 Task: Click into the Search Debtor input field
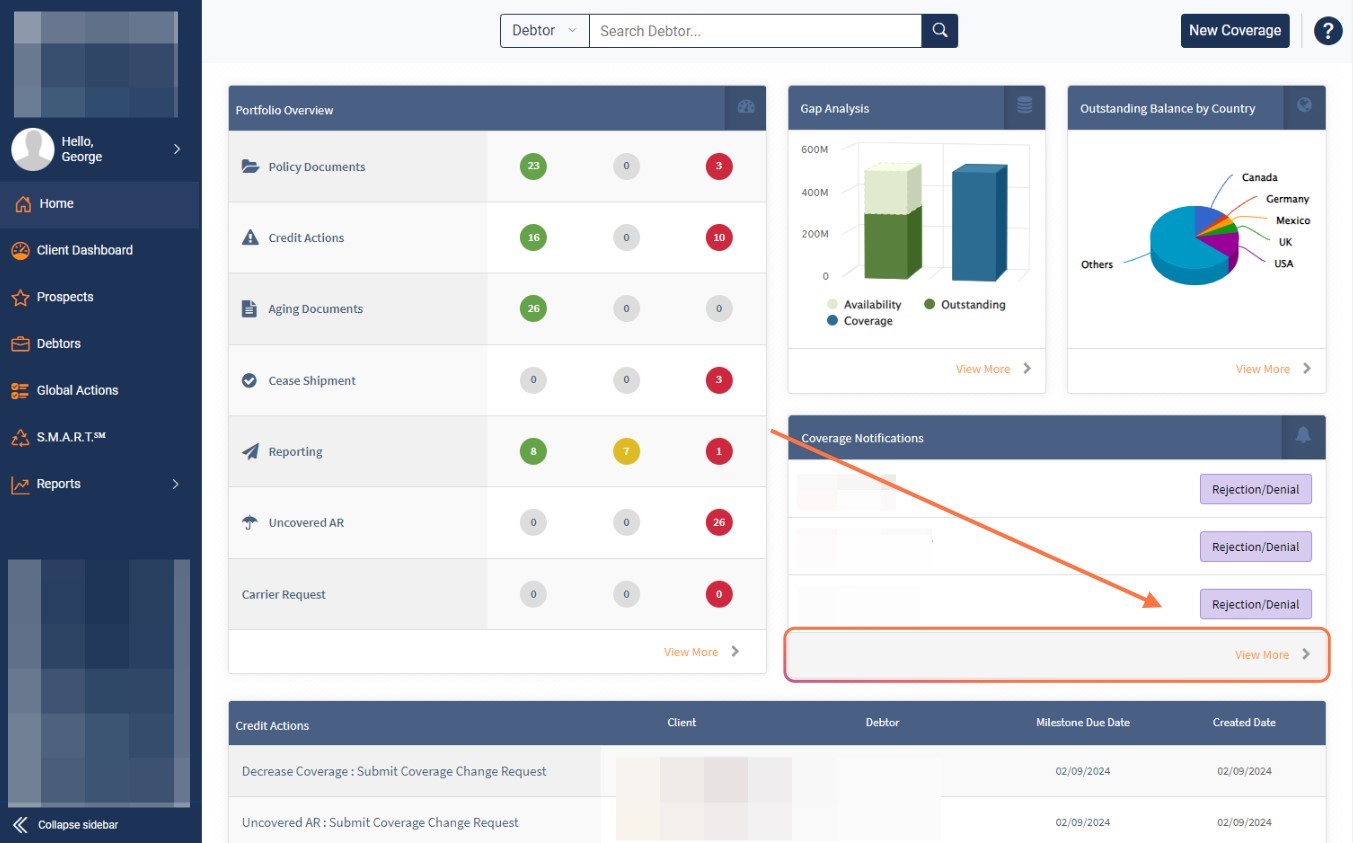(754, 31)
